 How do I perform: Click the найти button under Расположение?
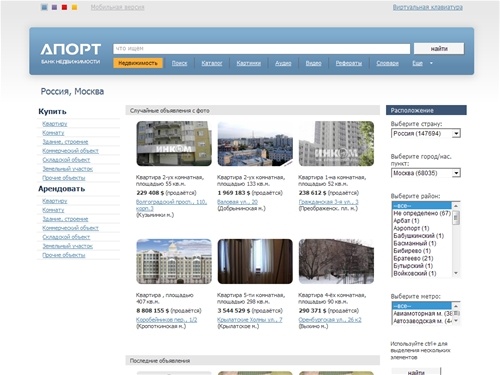tap(416, 372)
